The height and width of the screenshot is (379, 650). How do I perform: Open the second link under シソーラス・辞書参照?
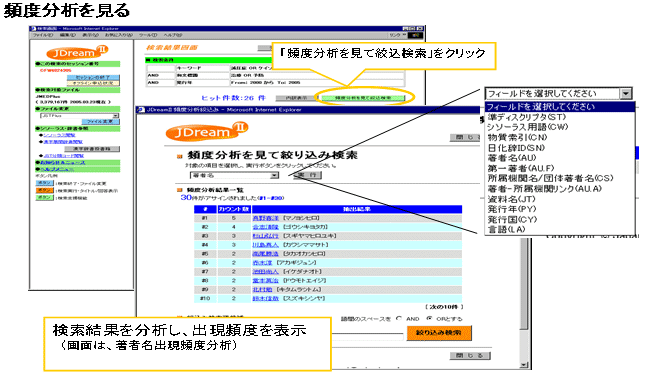pyautogui.click(x=63, y=142)
